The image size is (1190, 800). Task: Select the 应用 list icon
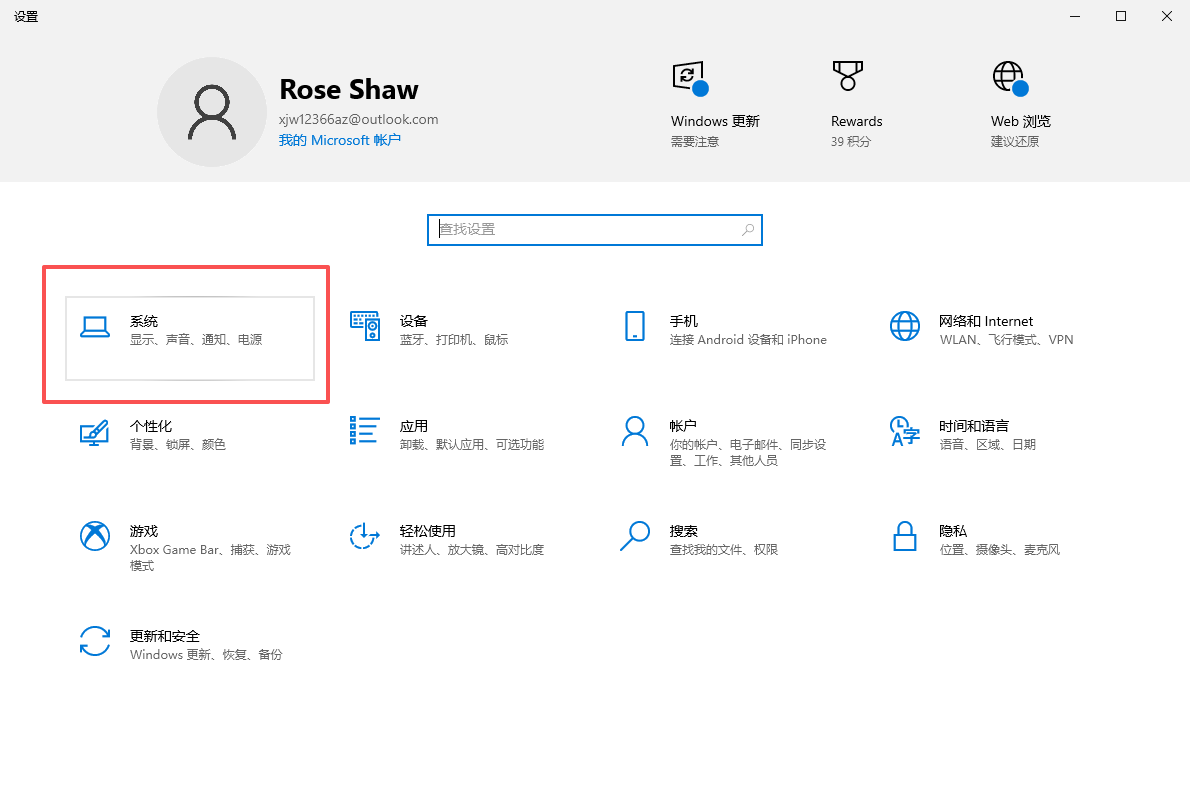click(x=365, y=430)
